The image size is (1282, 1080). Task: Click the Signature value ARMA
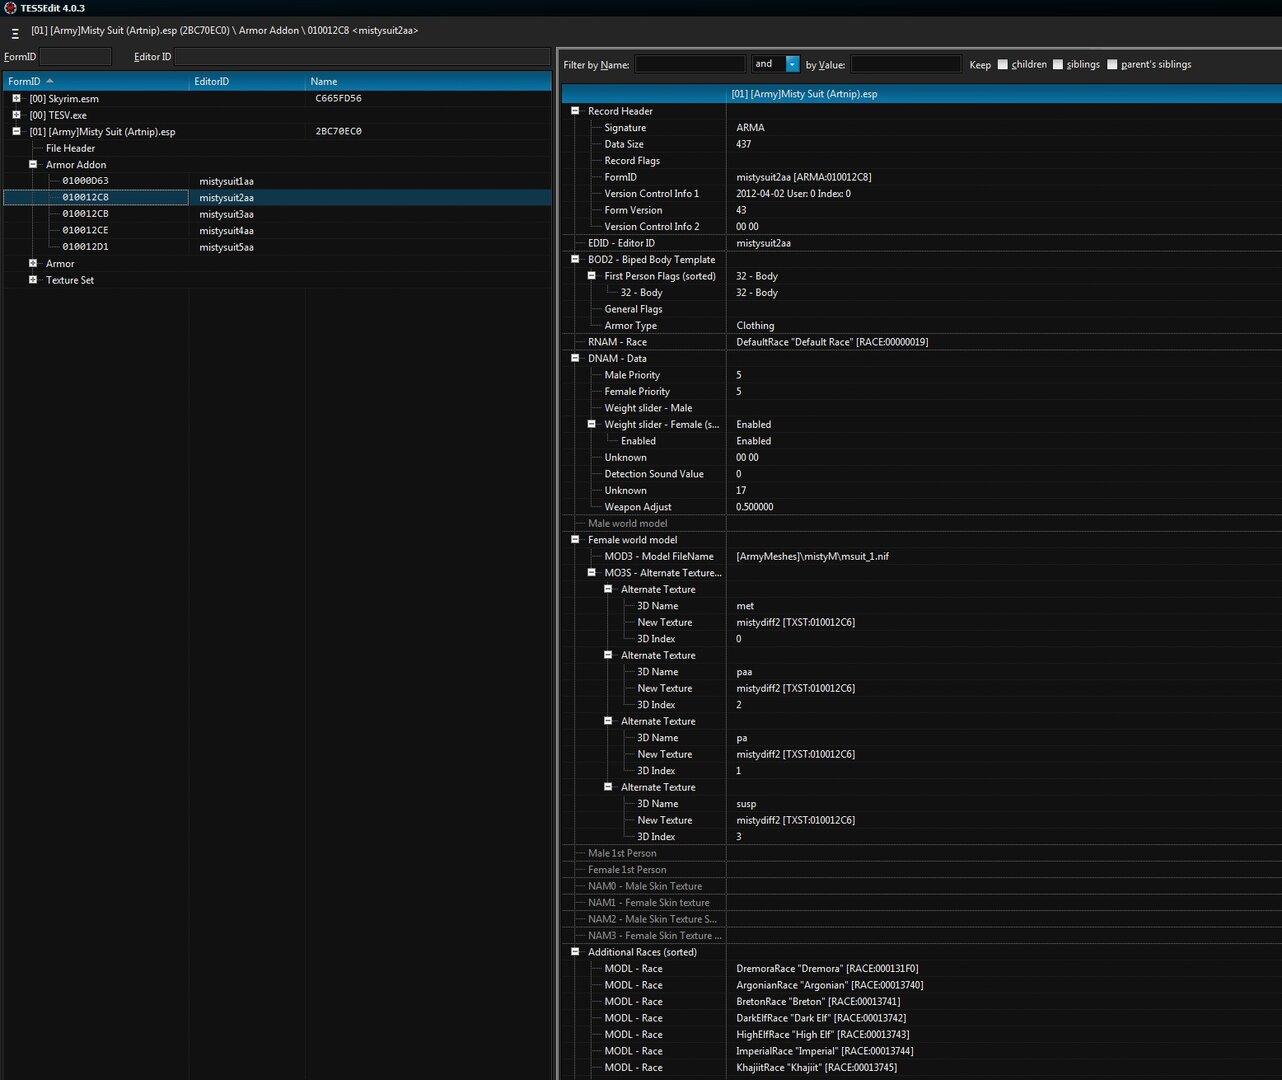coord(750,128)
